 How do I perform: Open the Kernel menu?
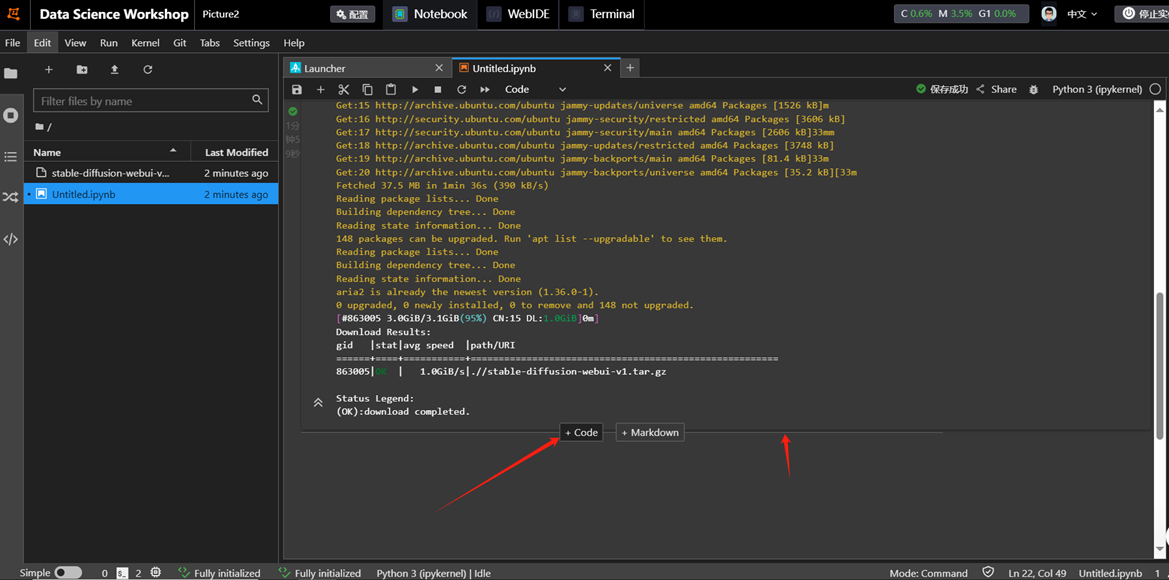click(145, 43)
